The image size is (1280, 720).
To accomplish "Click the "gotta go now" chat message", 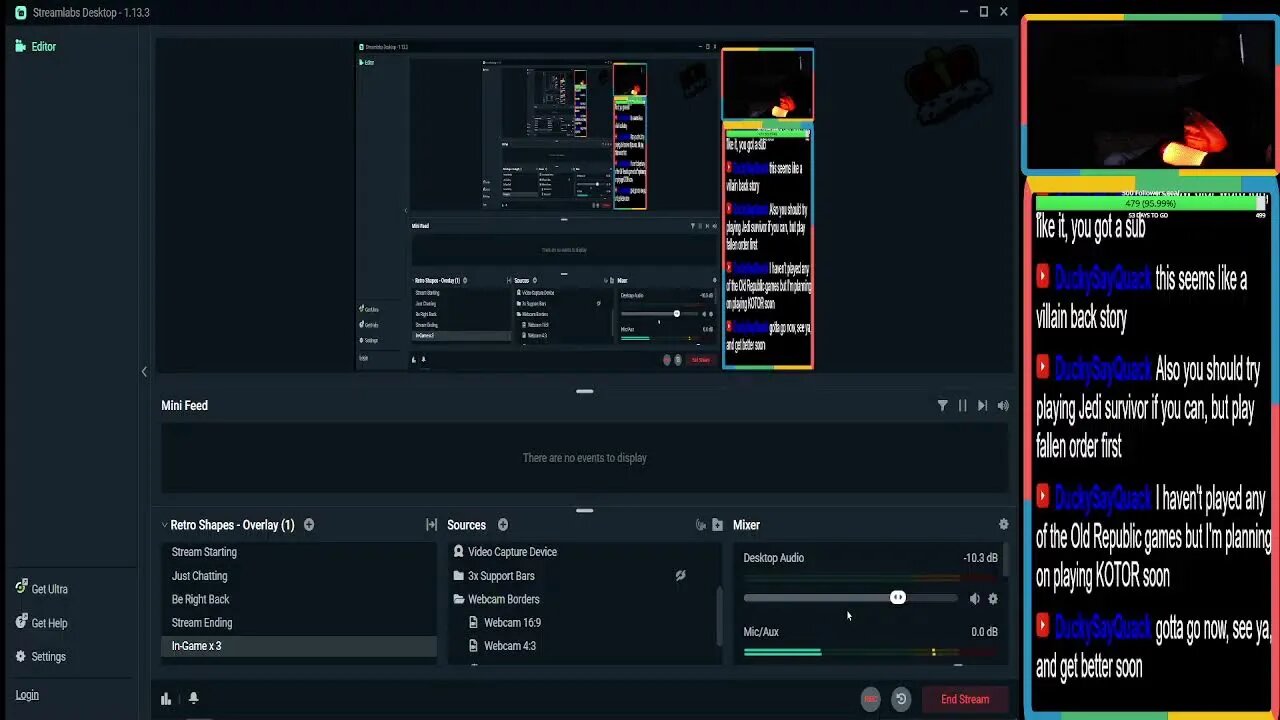I will coord(1152,647).
